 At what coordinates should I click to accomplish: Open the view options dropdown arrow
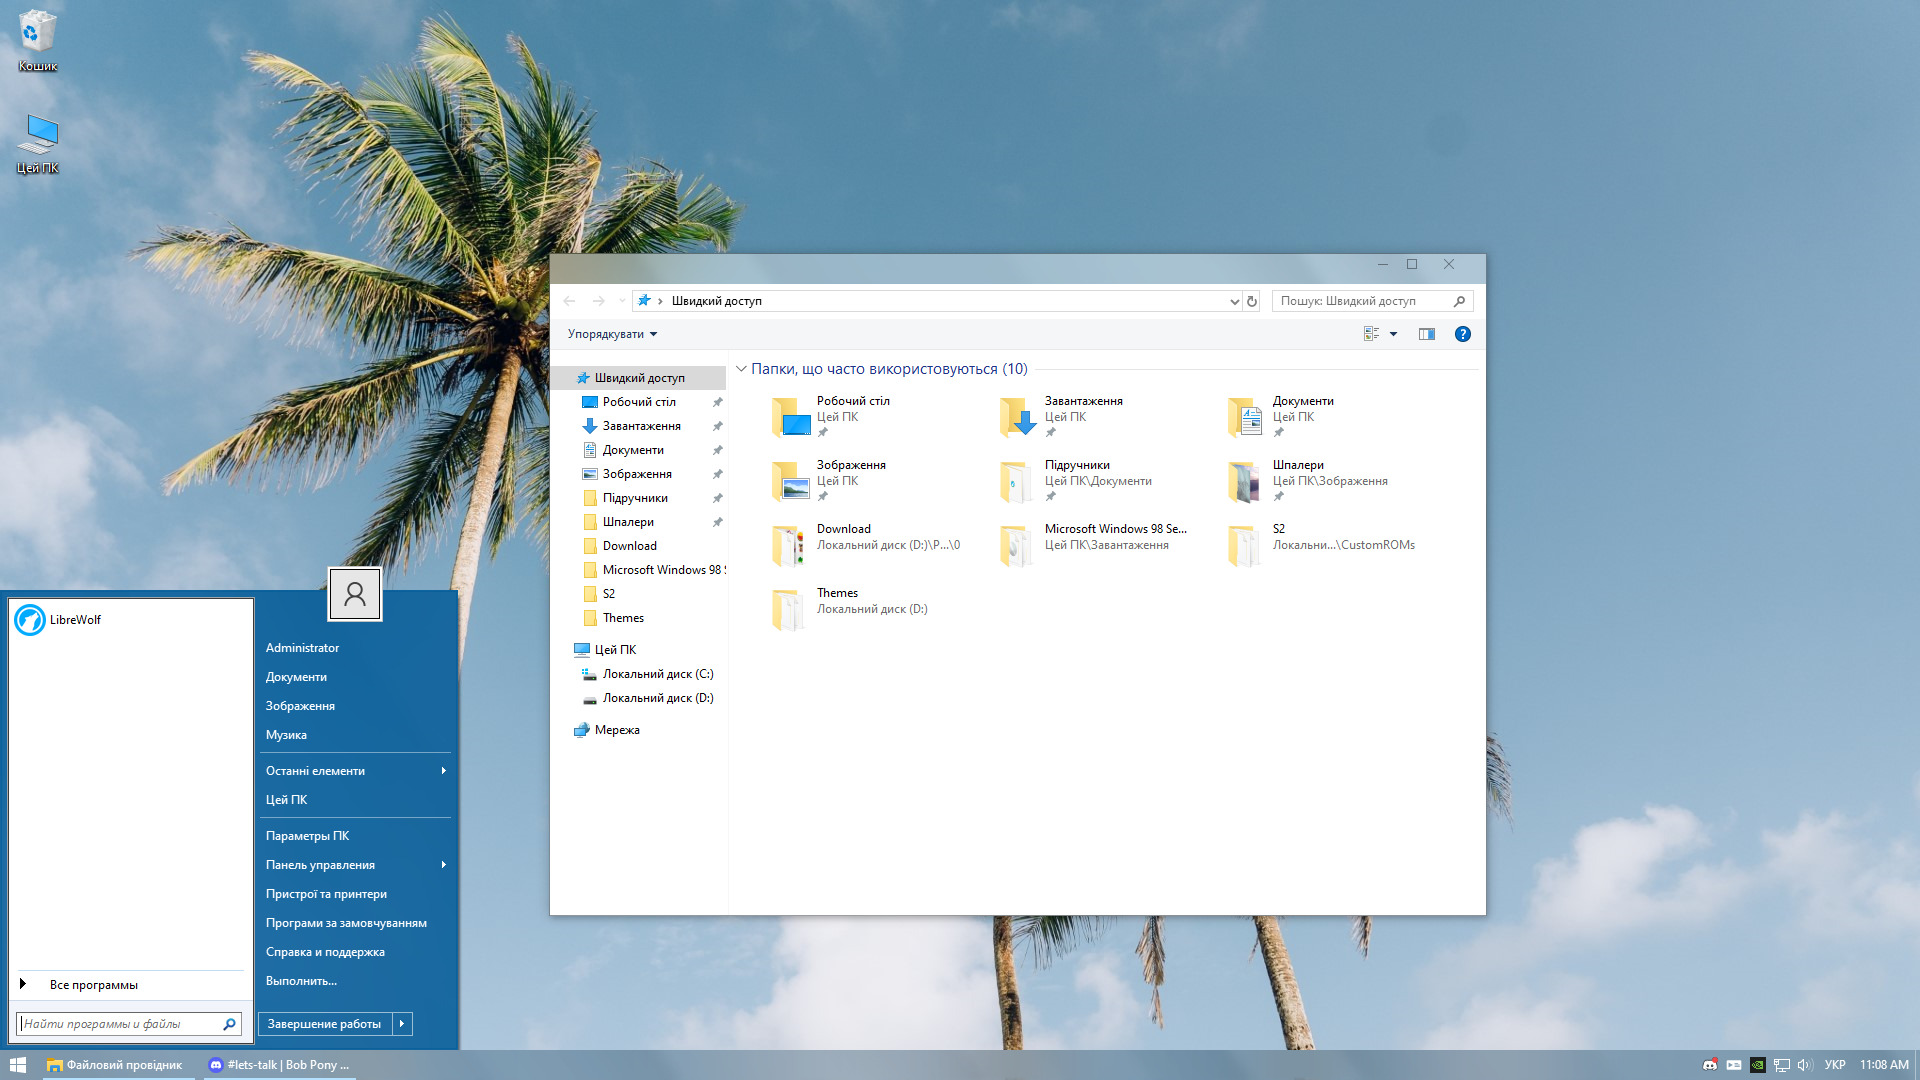(1393, 334)
